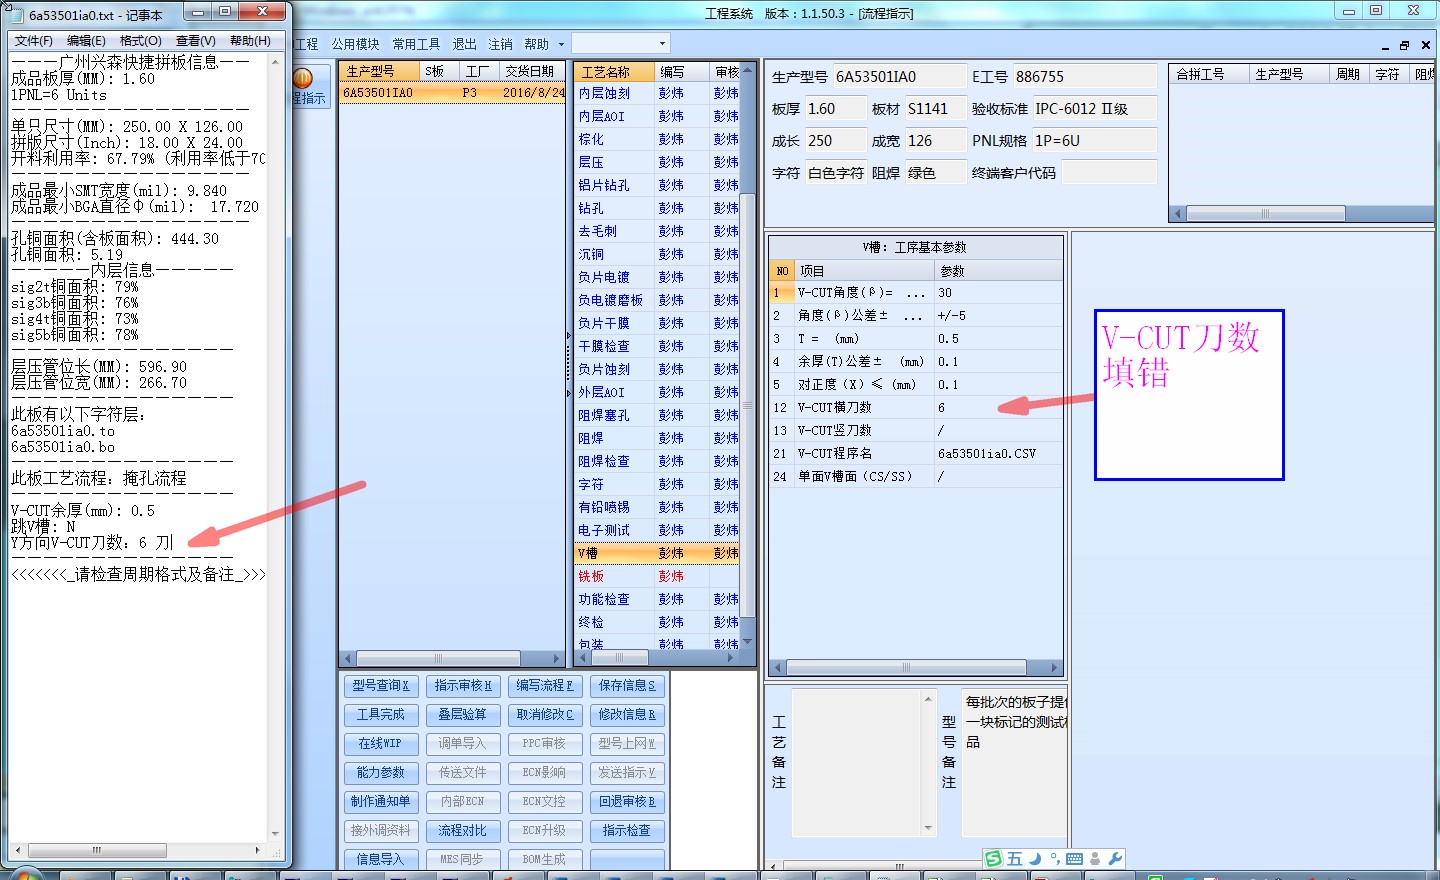The image size is (1440, 880).
Task: Click the 指示审核H button
Action: [463, 685]
